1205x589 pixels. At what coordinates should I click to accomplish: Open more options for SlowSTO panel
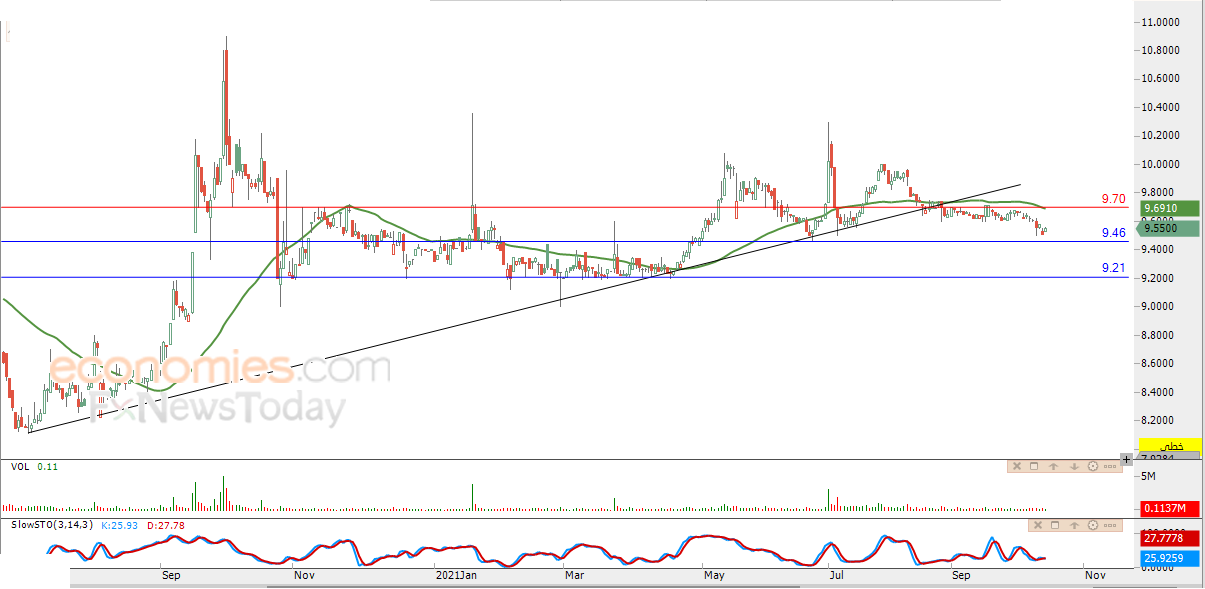(1110, 525)
